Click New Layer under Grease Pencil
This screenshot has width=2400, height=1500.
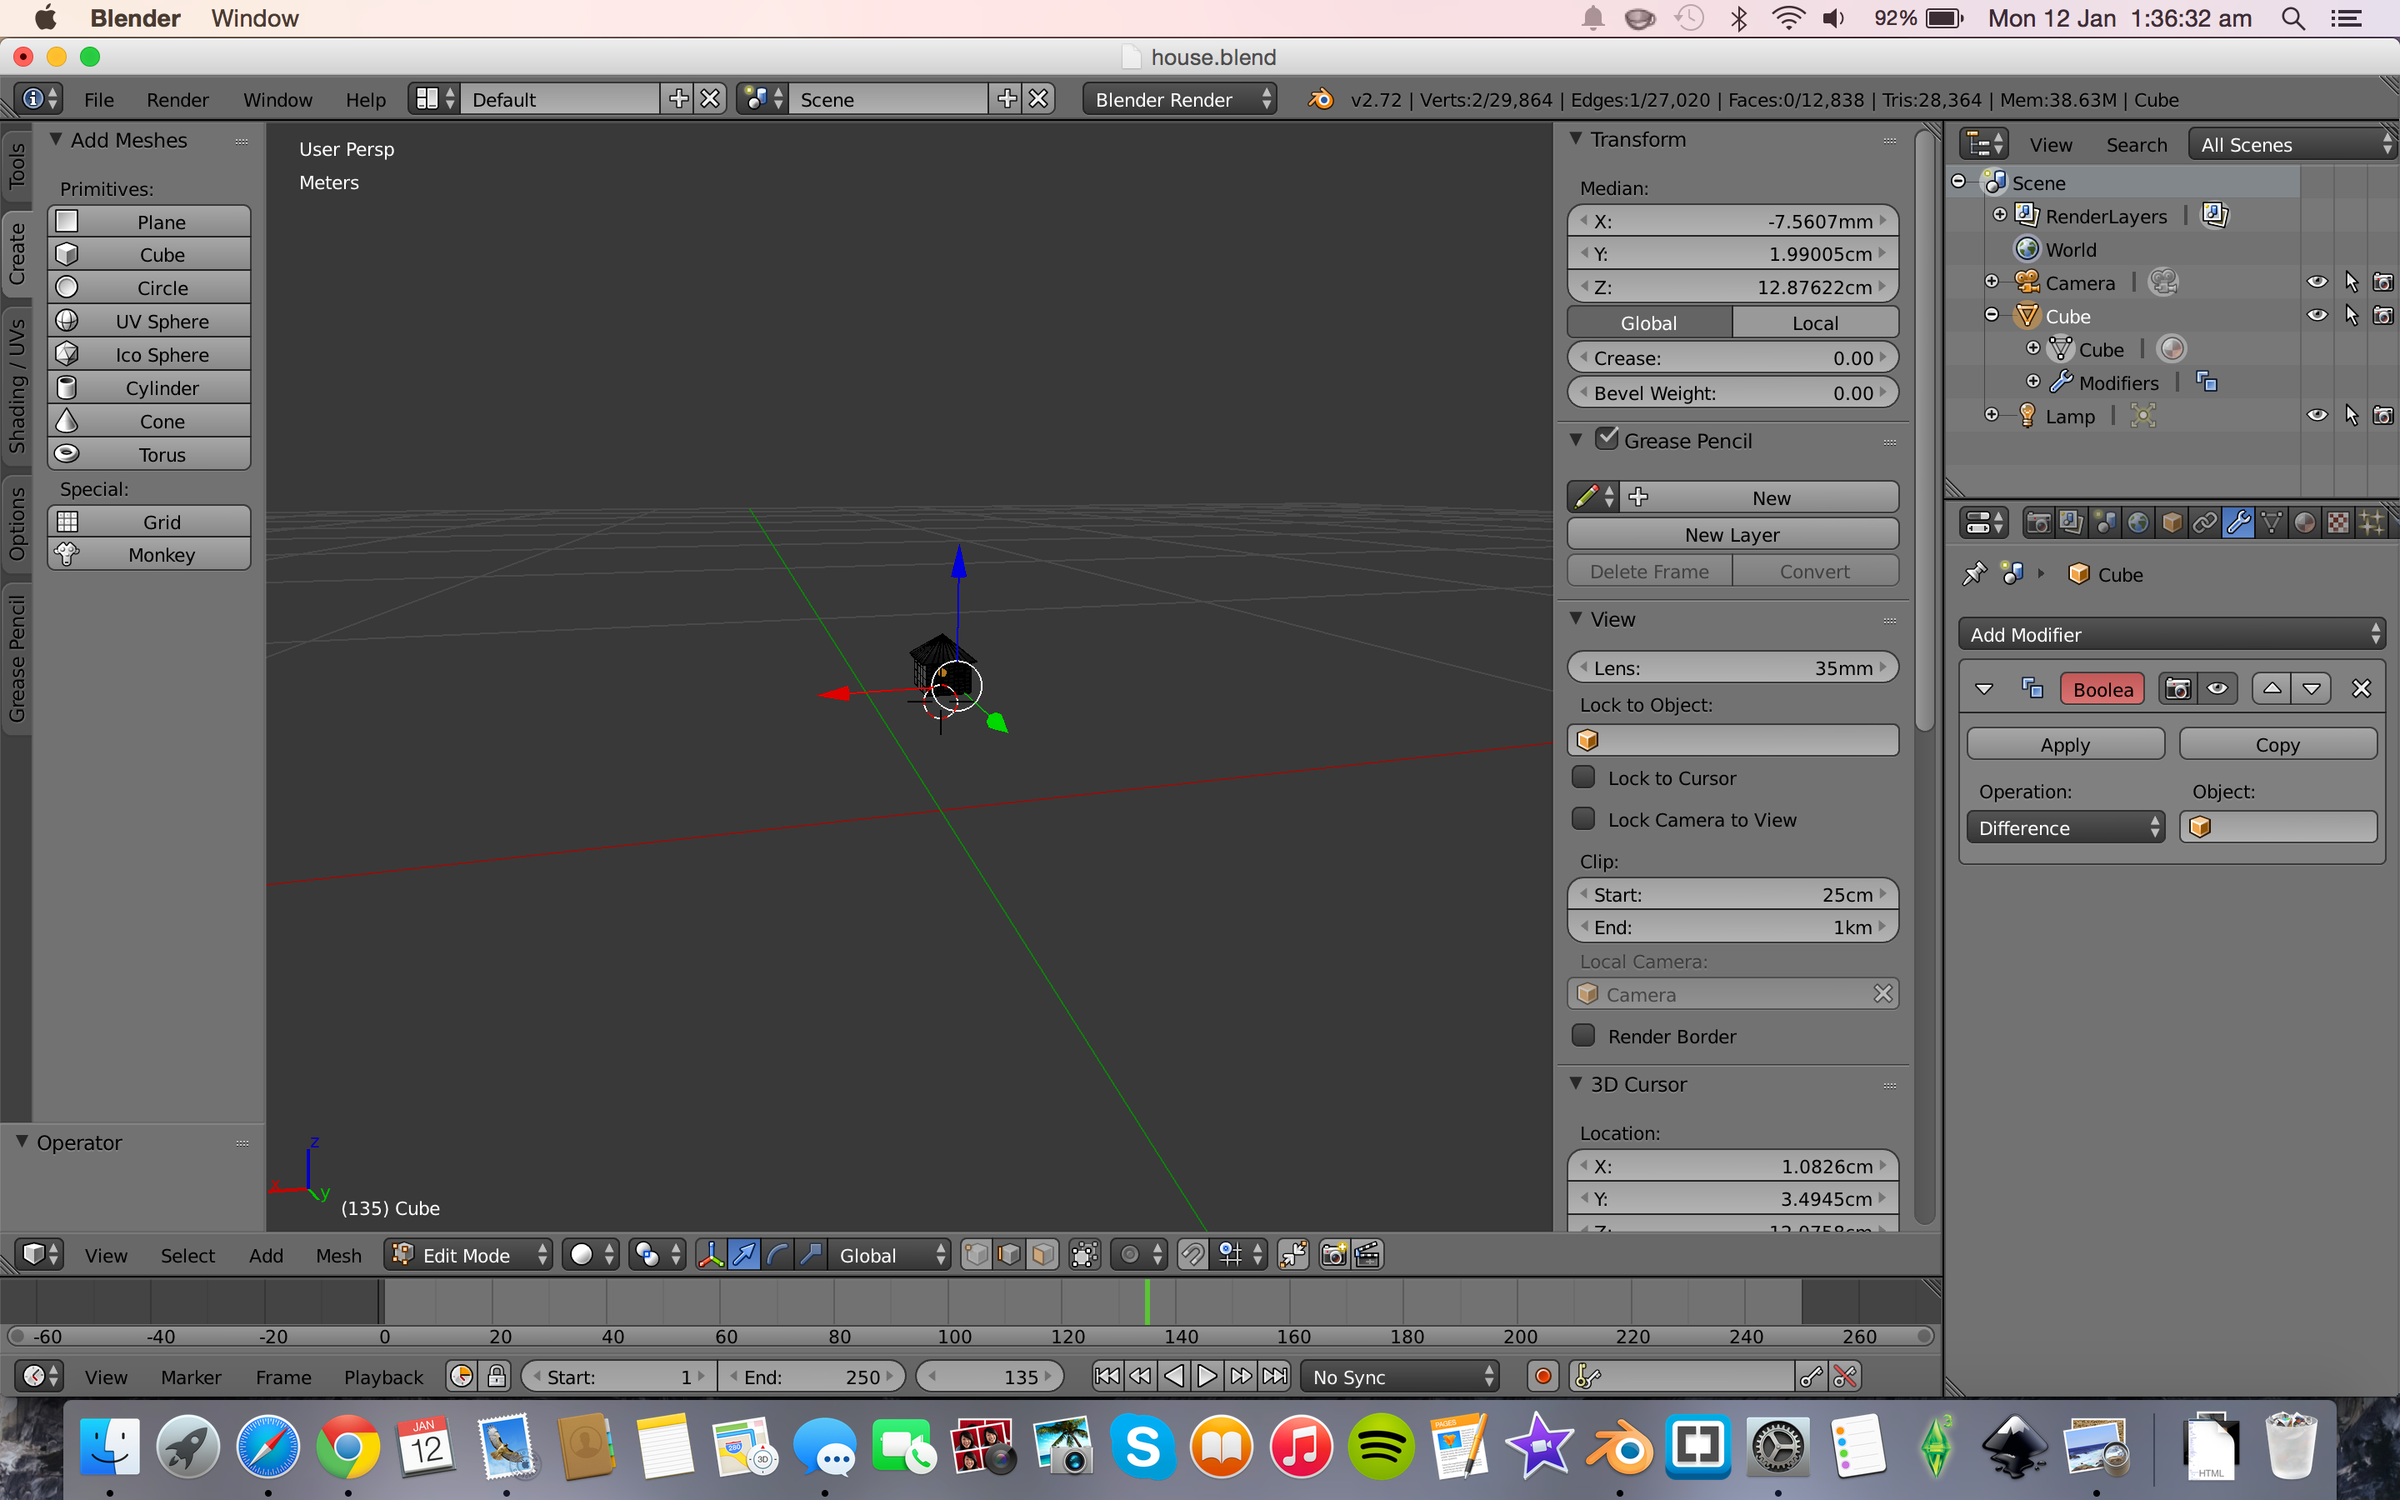(1732, 534)
